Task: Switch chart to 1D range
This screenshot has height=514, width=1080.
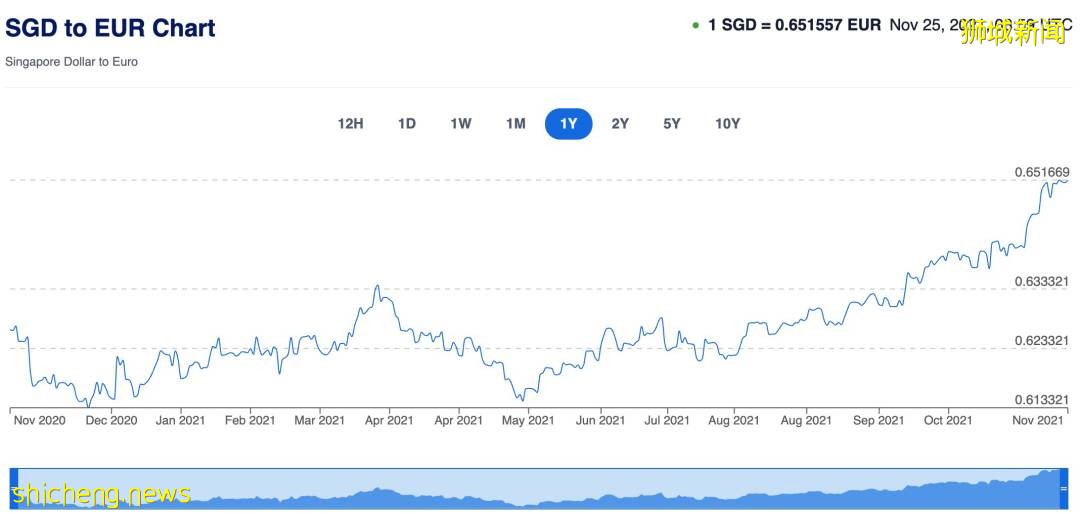Action: (x=406, y=124)
